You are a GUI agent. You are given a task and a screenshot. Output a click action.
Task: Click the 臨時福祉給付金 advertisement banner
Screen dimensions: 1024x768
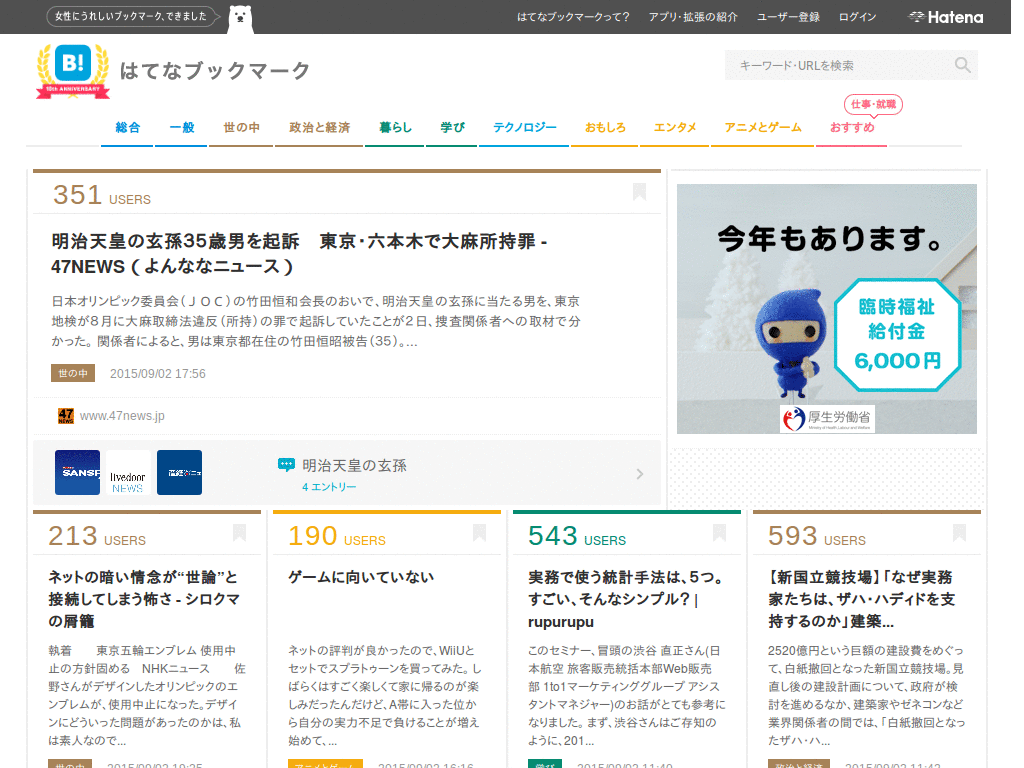(827, 309)
